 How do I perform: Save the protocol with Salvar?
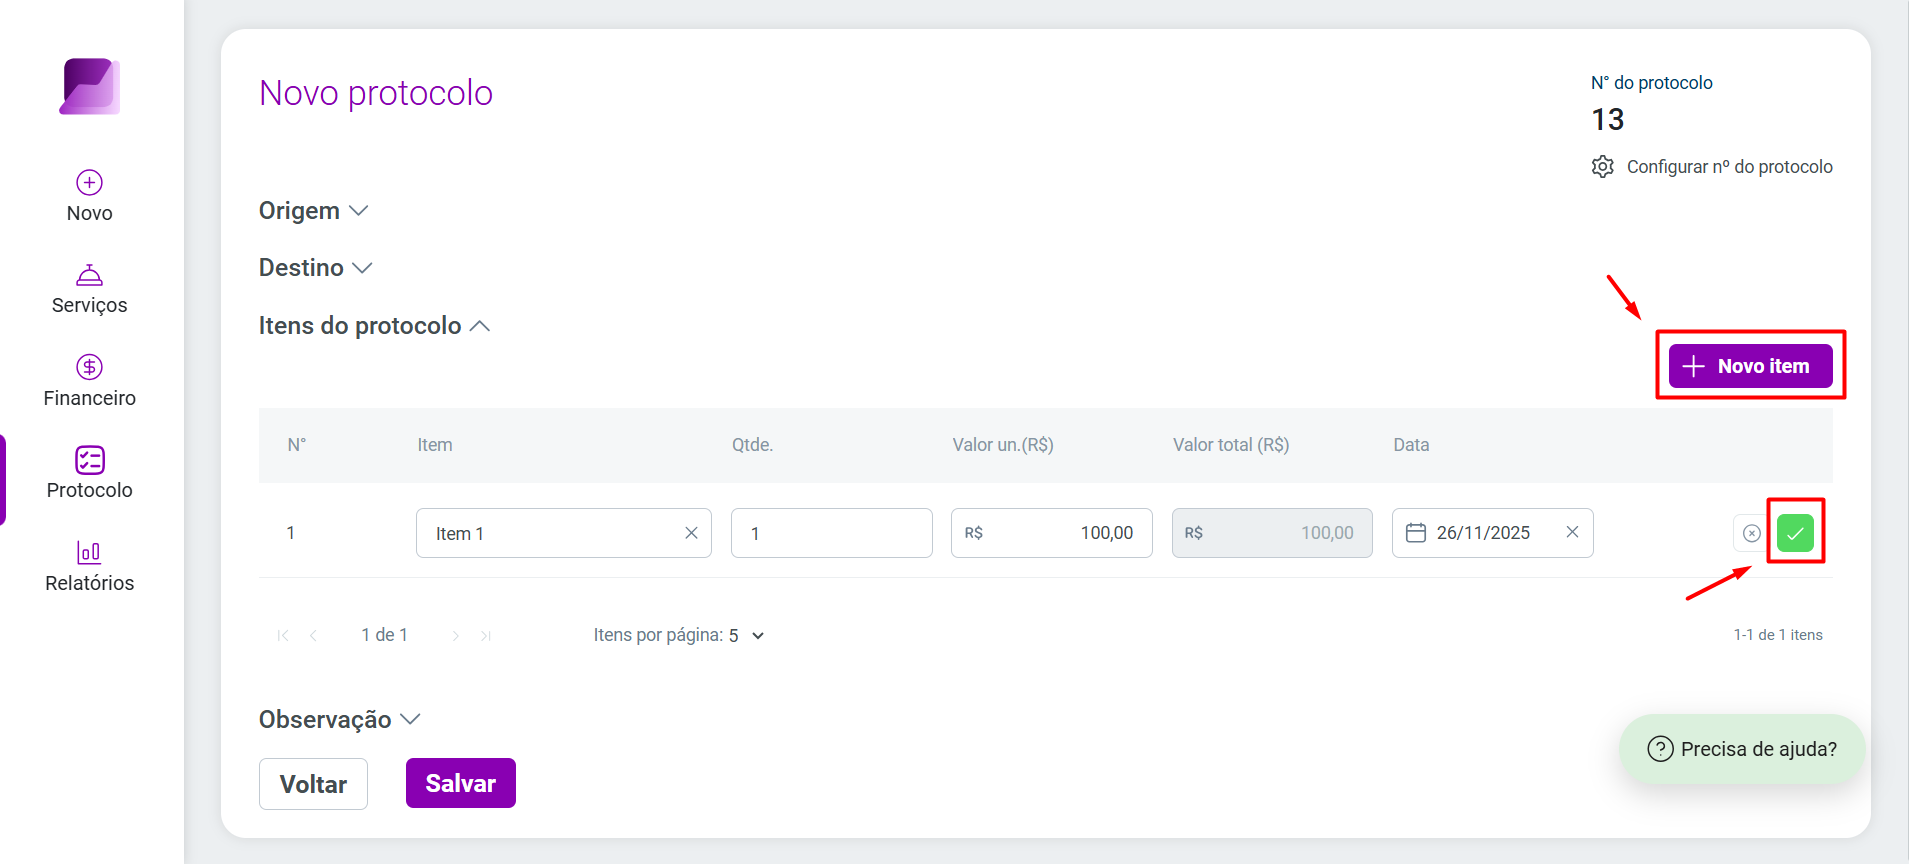[461, 783]
